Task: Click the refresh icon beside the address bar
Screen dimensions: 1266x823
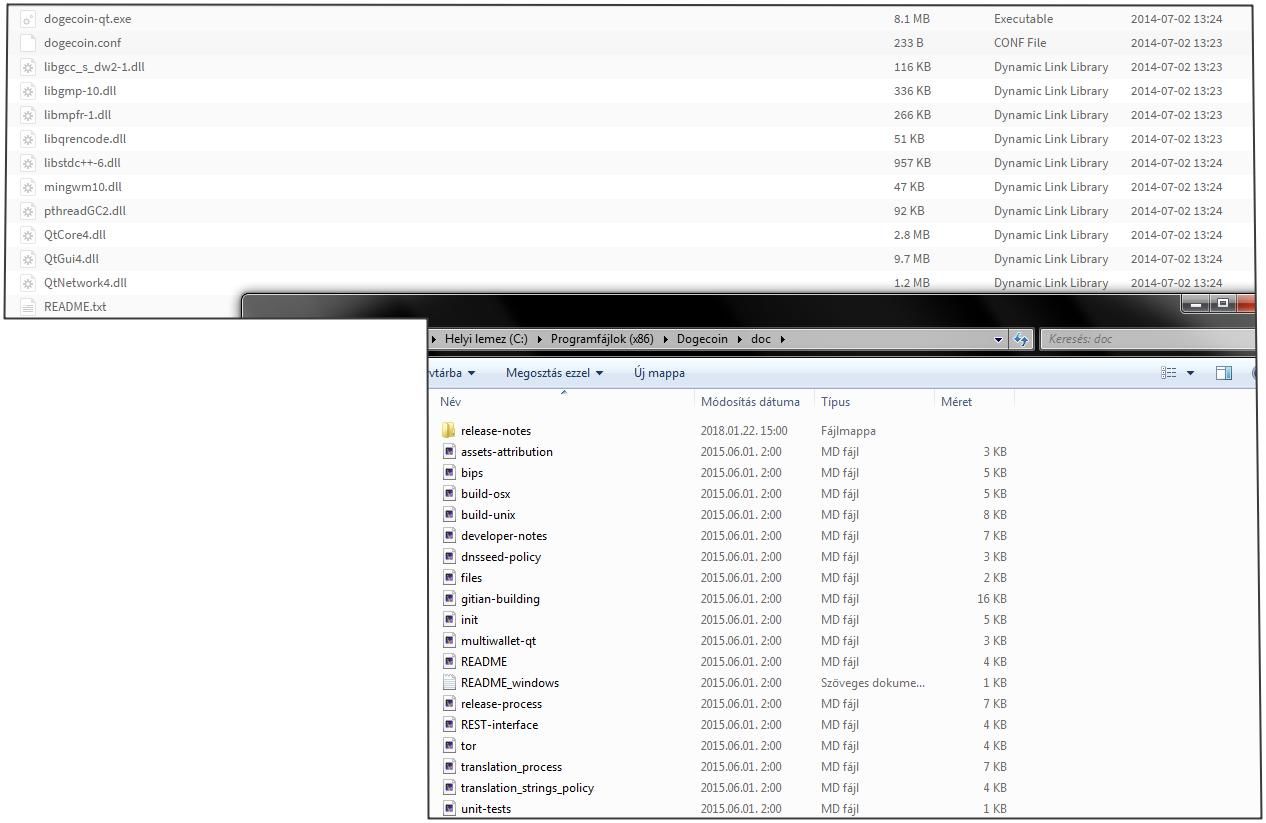Action: [1021, 339]
